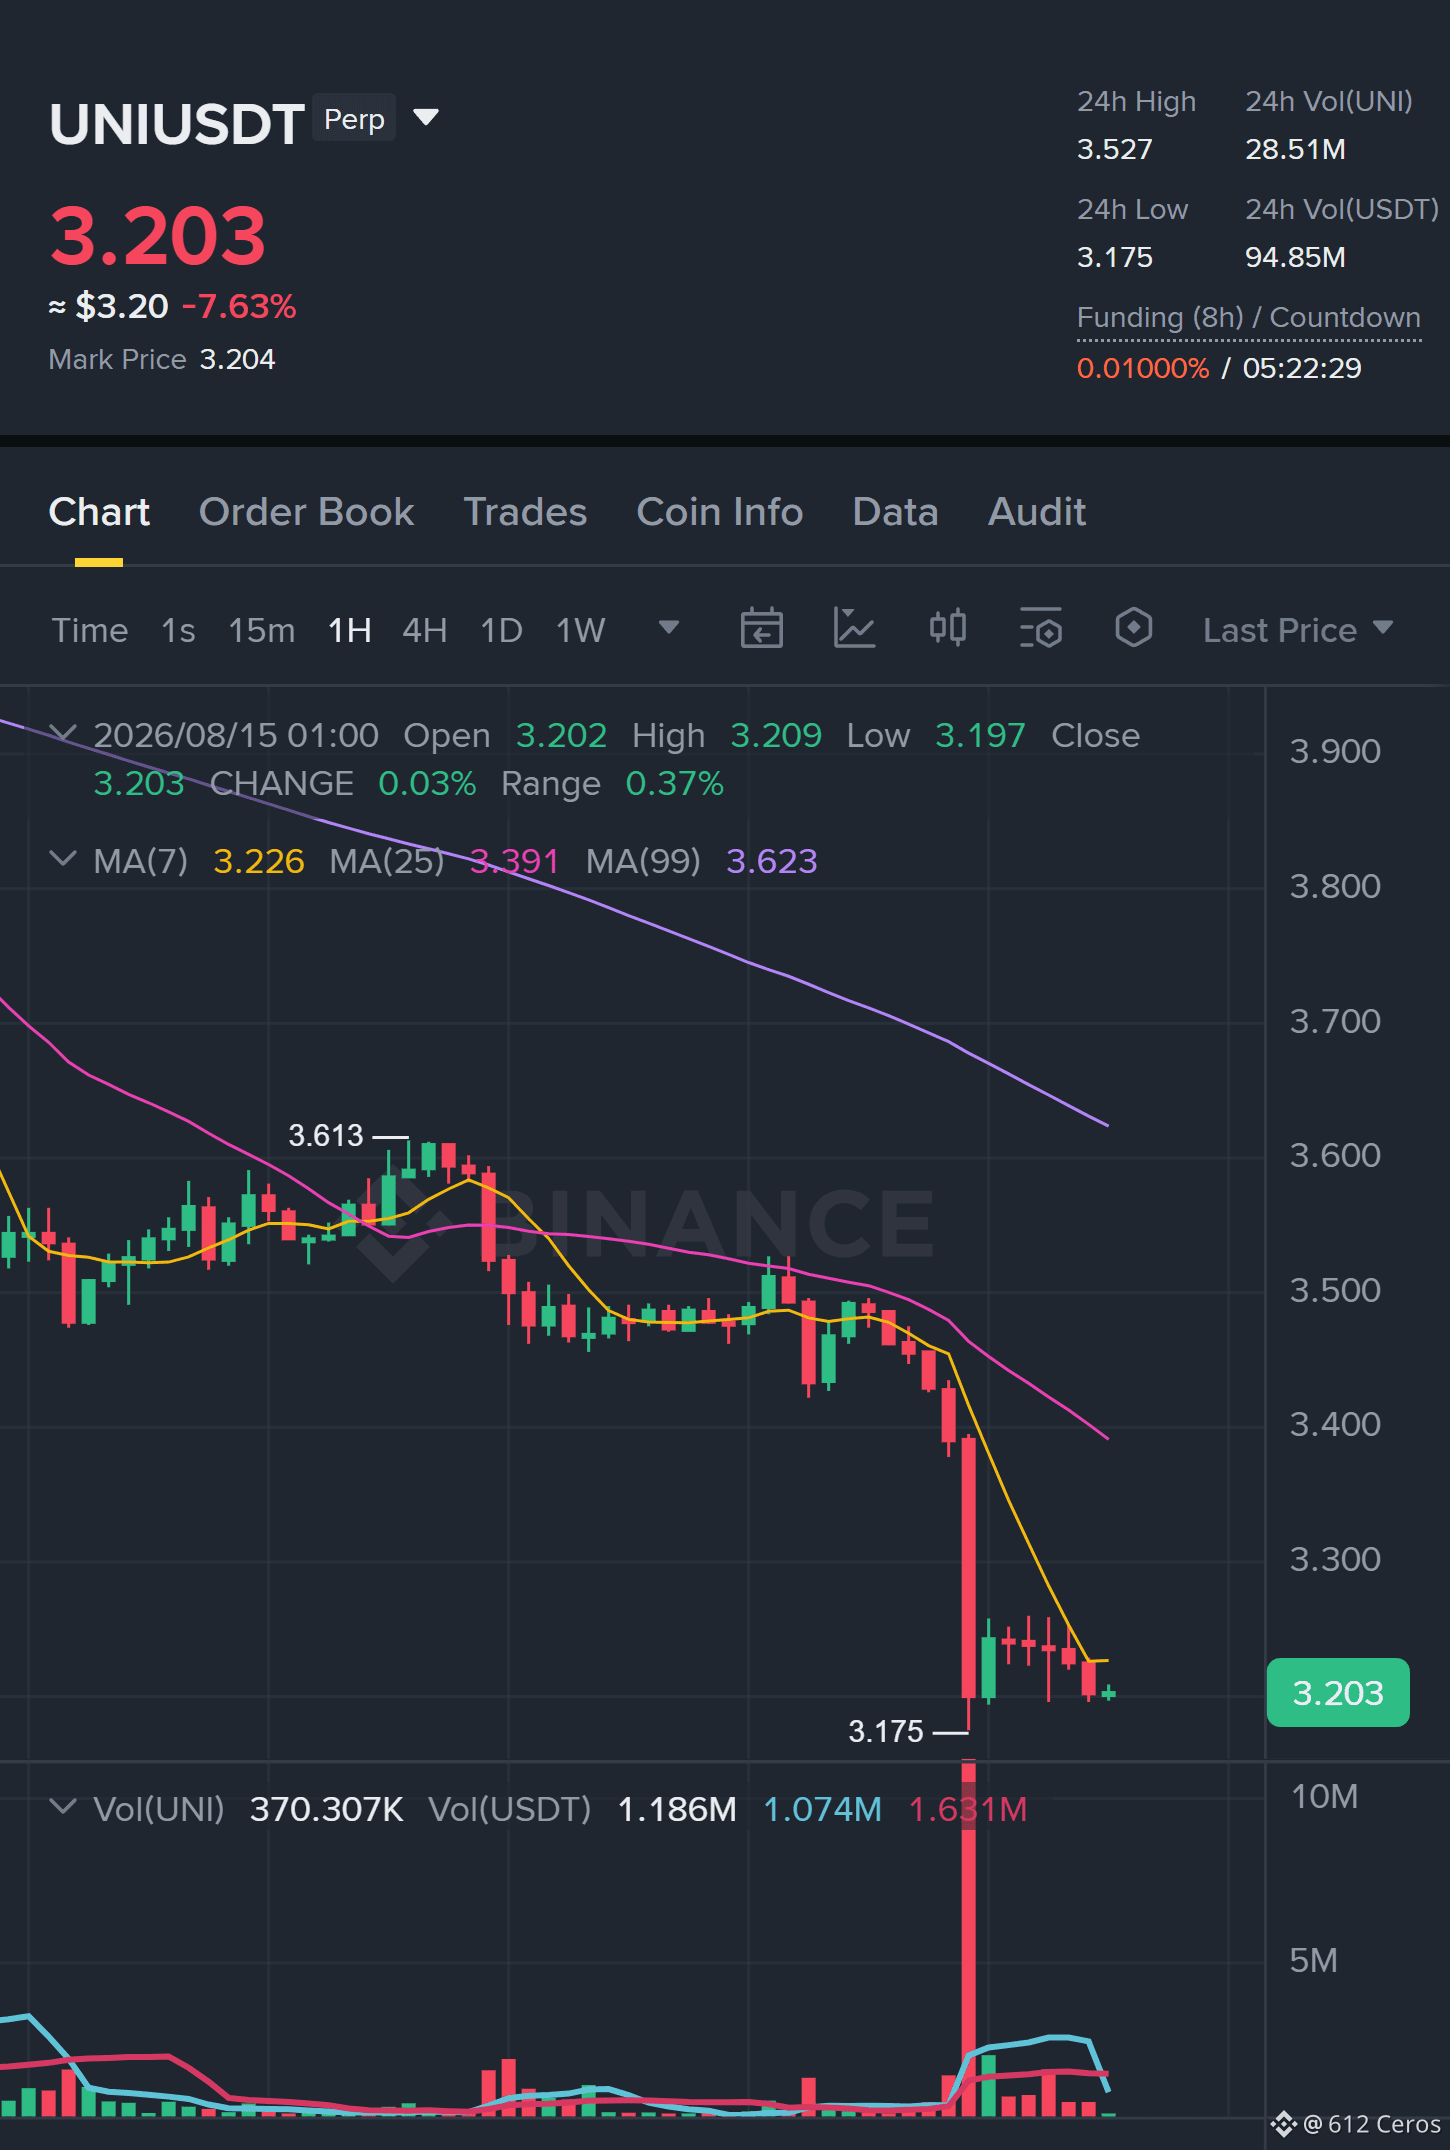Click the funding rate 0.01000% value
The width and height of the screenshot is (1450, 2150).
tap(1142, 368)
